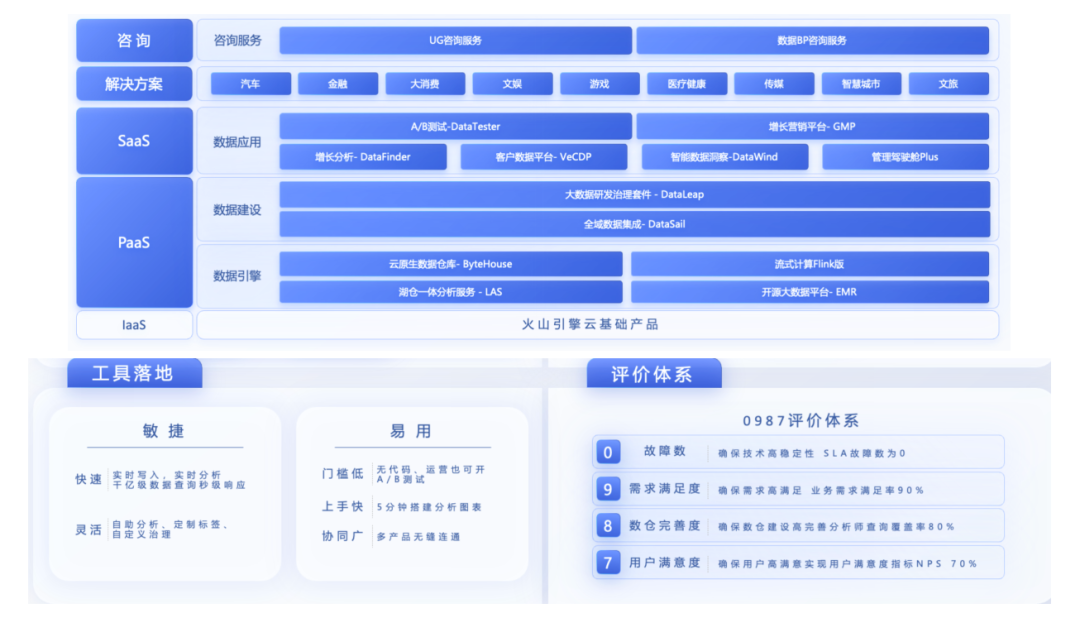Open 云原生数据仓库-ByteHouse block
The image size is (1080, 618).
tap(450, 264)
